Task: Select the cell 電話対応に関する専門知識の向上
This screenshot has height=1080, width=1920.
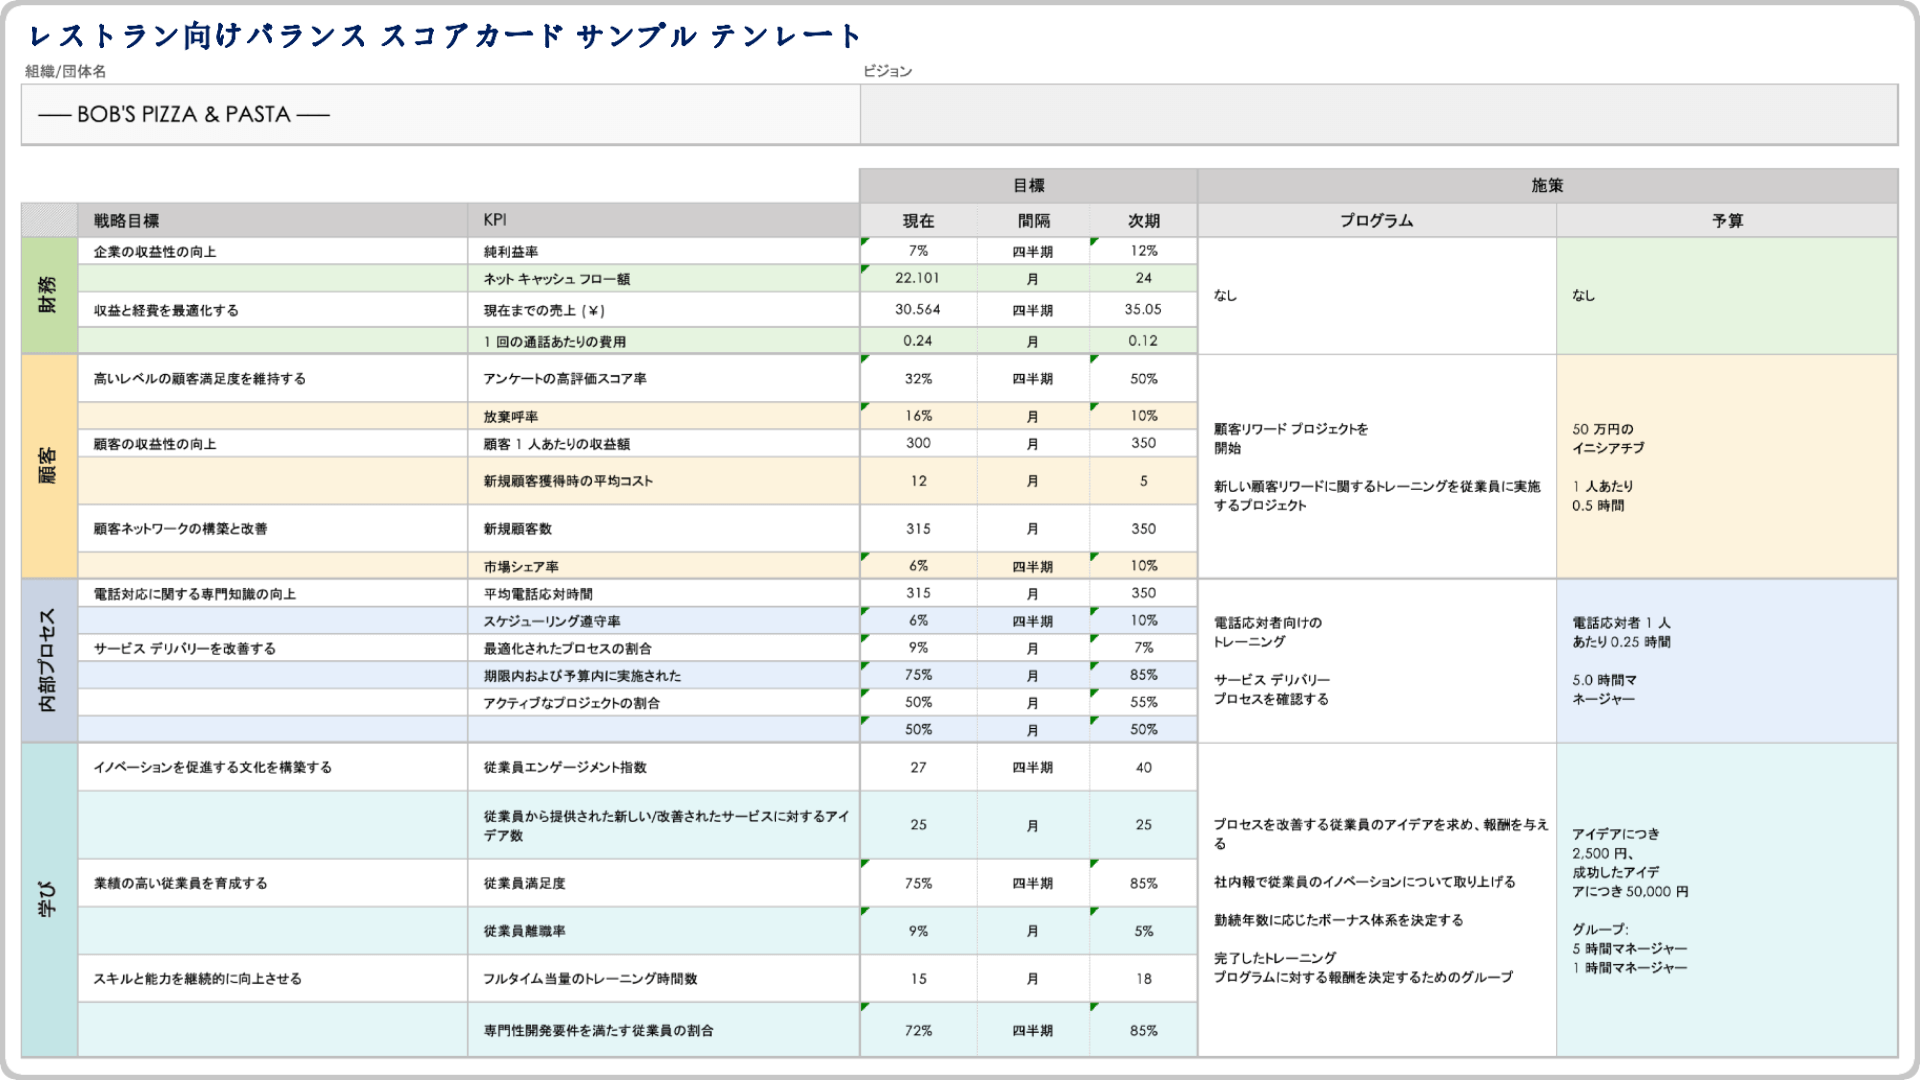Action: point(273,594)
